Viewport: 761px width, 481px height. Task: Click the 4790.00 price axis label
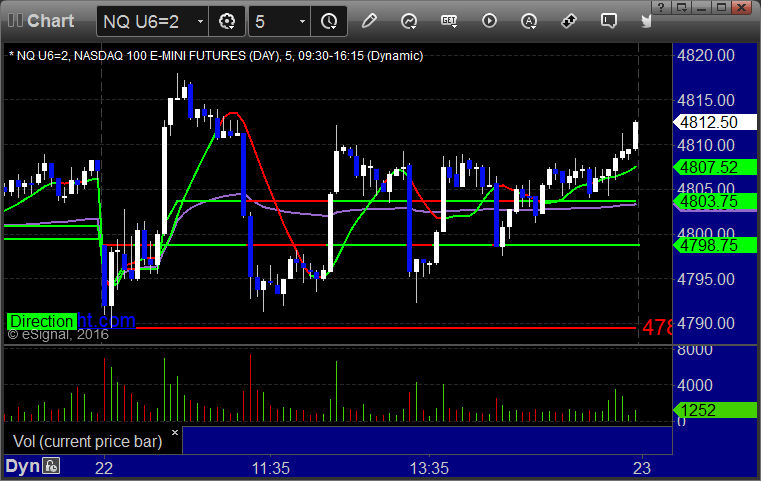pyautogui.click(x=706, y=323)
